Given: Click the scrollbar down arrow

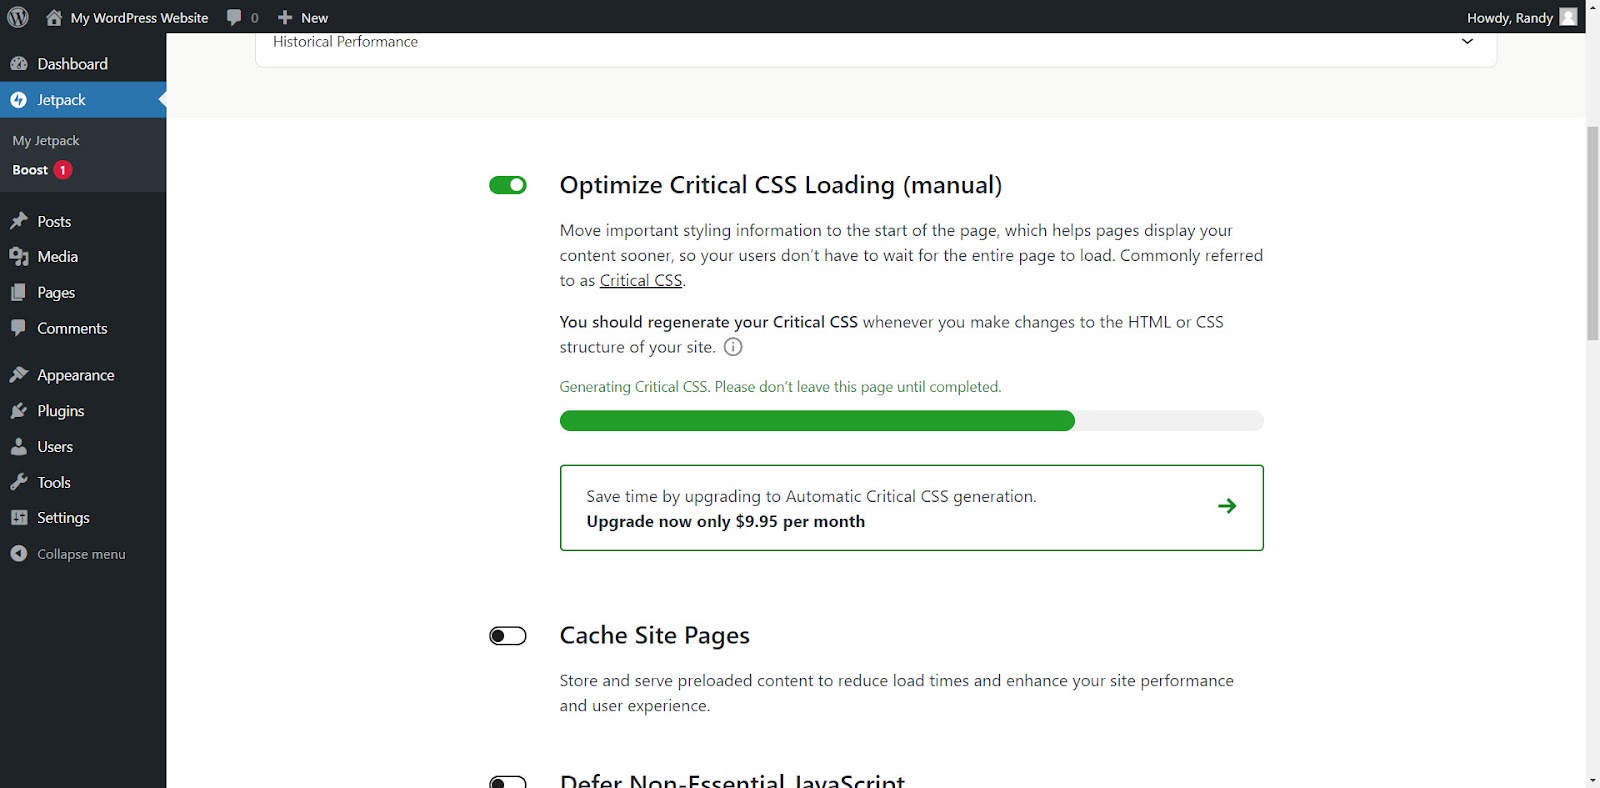Looking at the screenshot, I should (x=1593, y=780).
